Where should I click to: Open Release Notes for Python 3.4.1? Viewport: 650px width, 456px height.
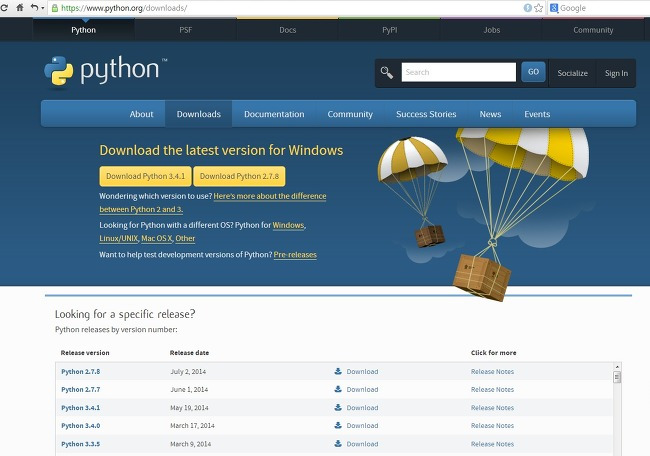coord(492,407)
